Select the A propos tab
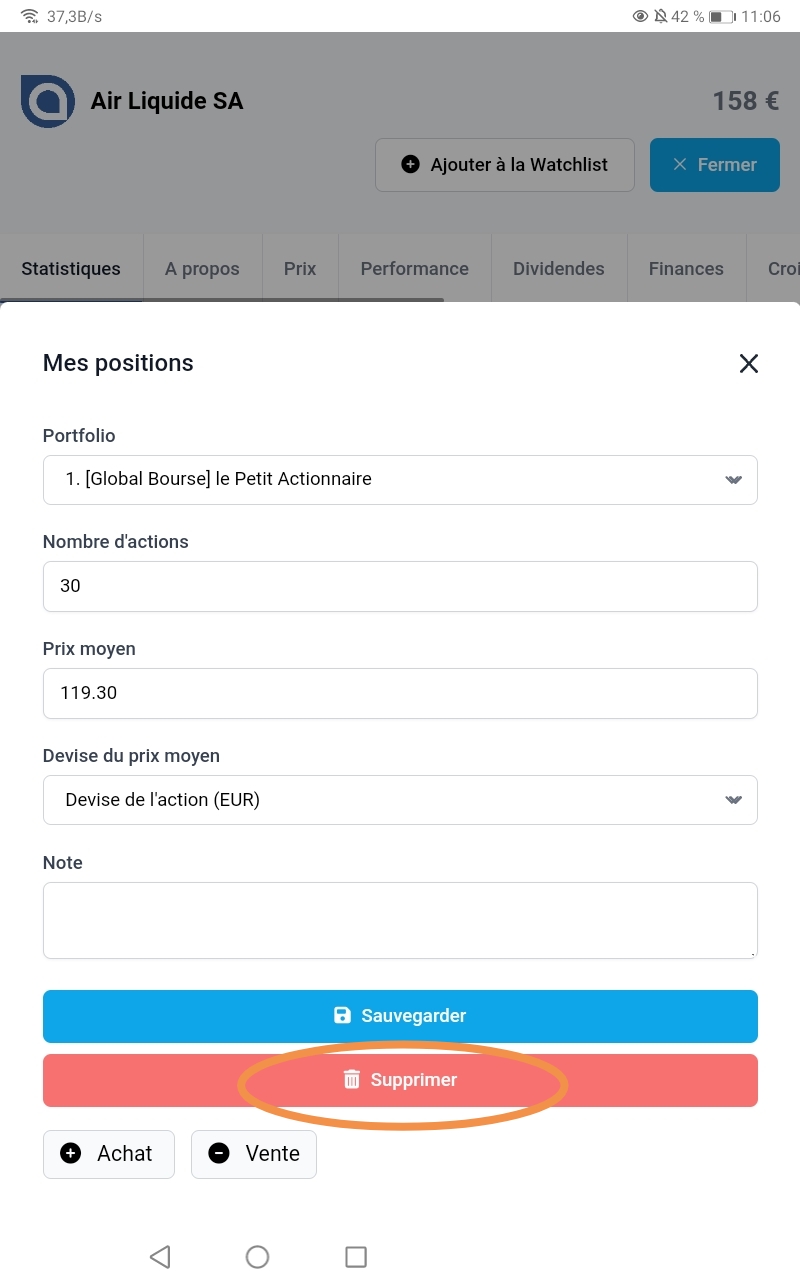Viewport: 800px width, 1280px height. 202,268
